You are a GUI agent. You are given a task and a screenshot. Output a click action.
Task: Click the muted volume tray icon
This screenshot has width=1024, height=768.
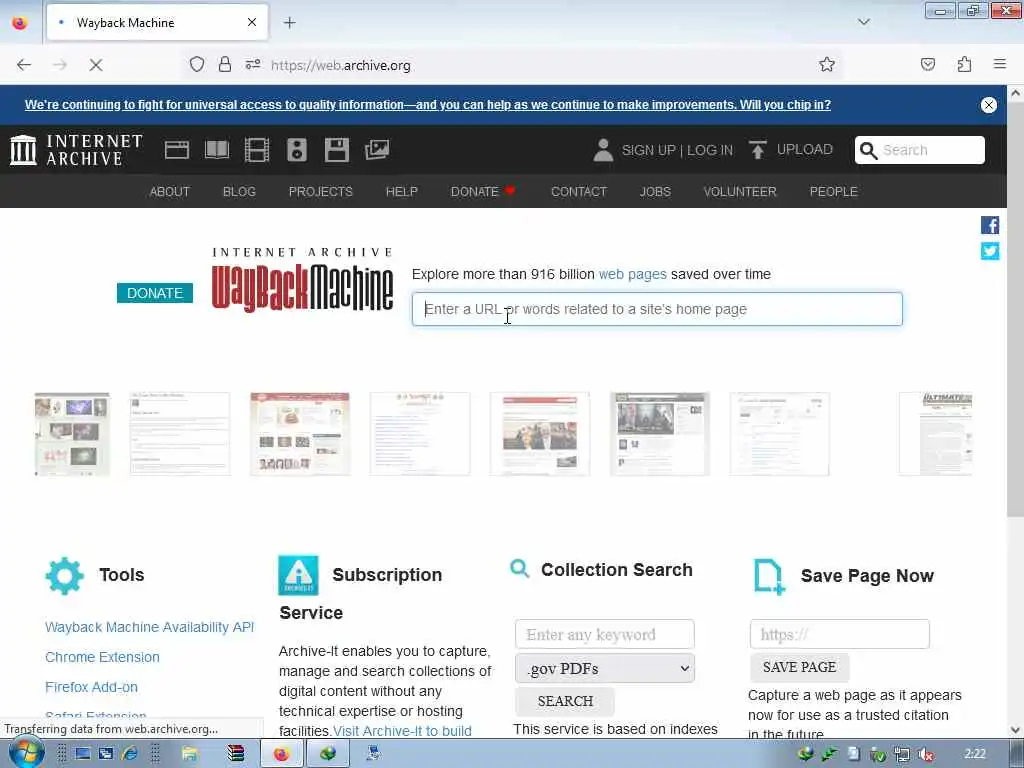tap(925, 754)
